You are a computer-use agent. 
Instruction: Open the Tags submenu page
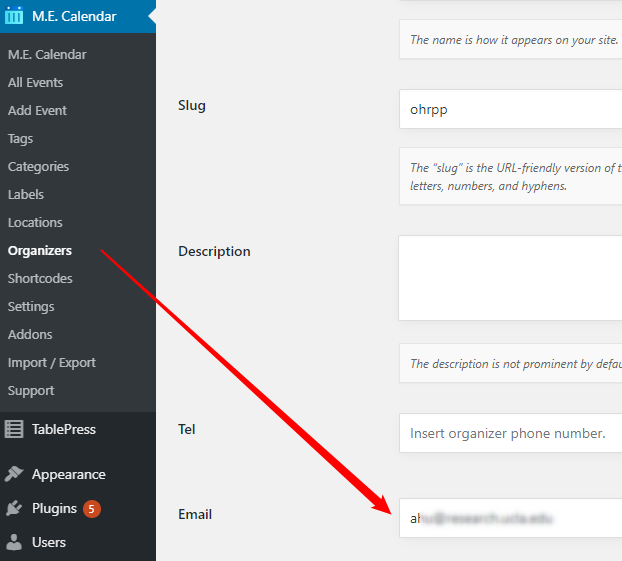click(x=20, y=138)
